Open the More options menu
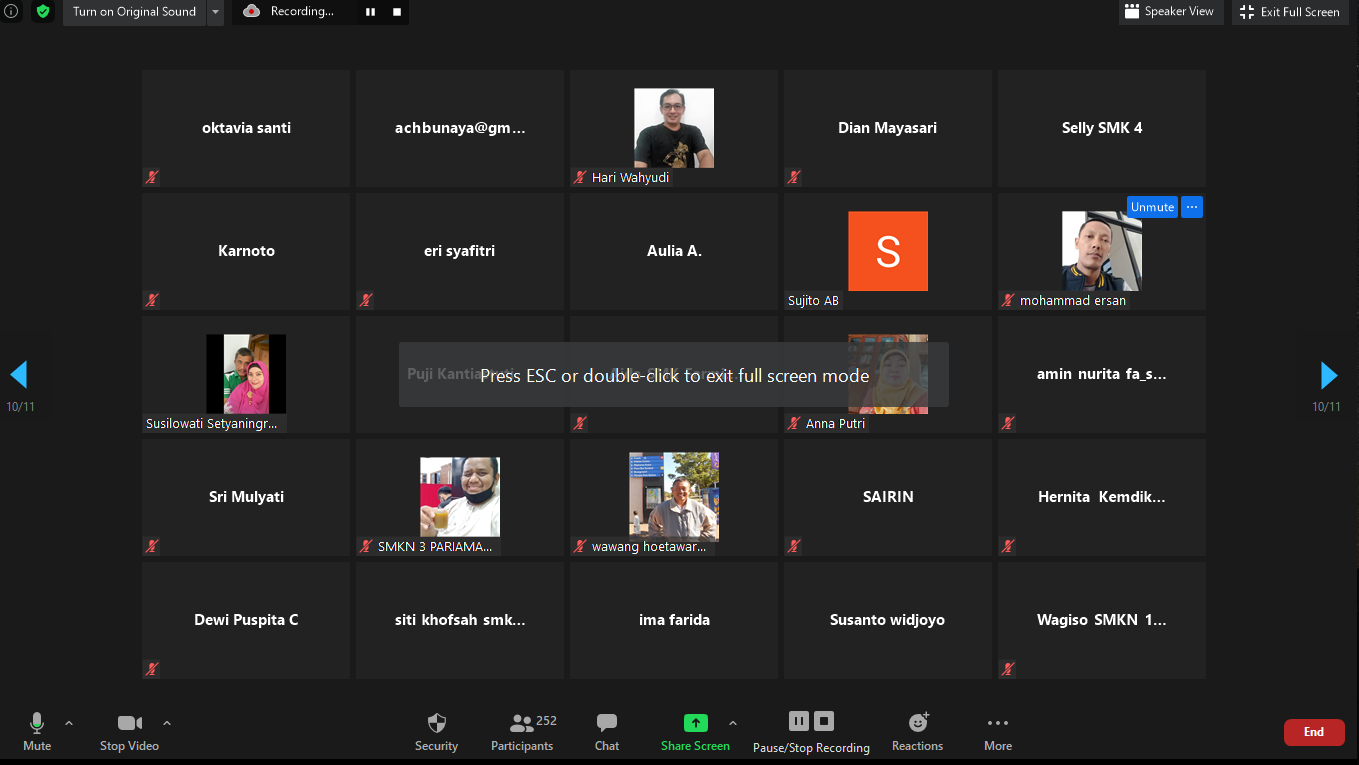 [997, 732]
